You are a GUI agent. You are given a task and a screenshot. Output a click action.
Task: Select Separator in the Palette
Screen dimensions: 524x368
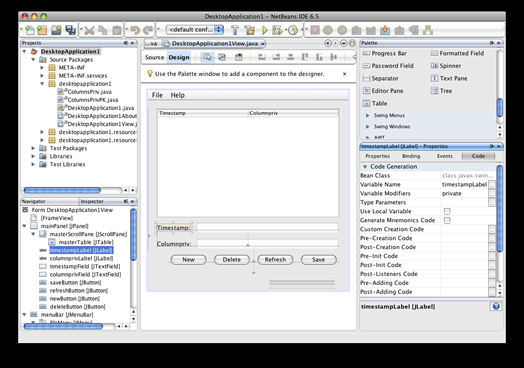[x=381, y=78]
